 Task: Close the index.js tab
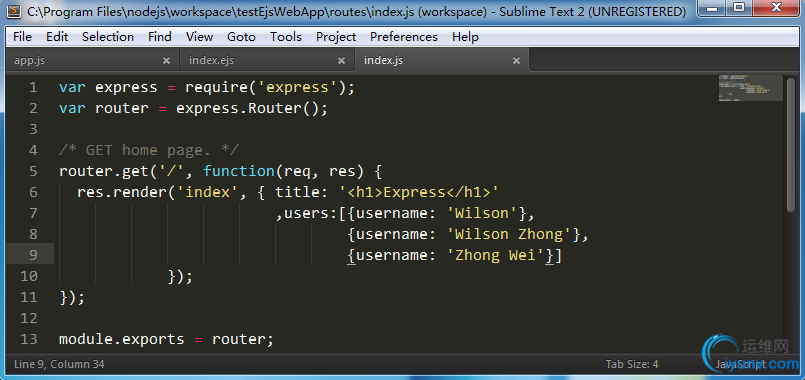(x=516, y=61)
